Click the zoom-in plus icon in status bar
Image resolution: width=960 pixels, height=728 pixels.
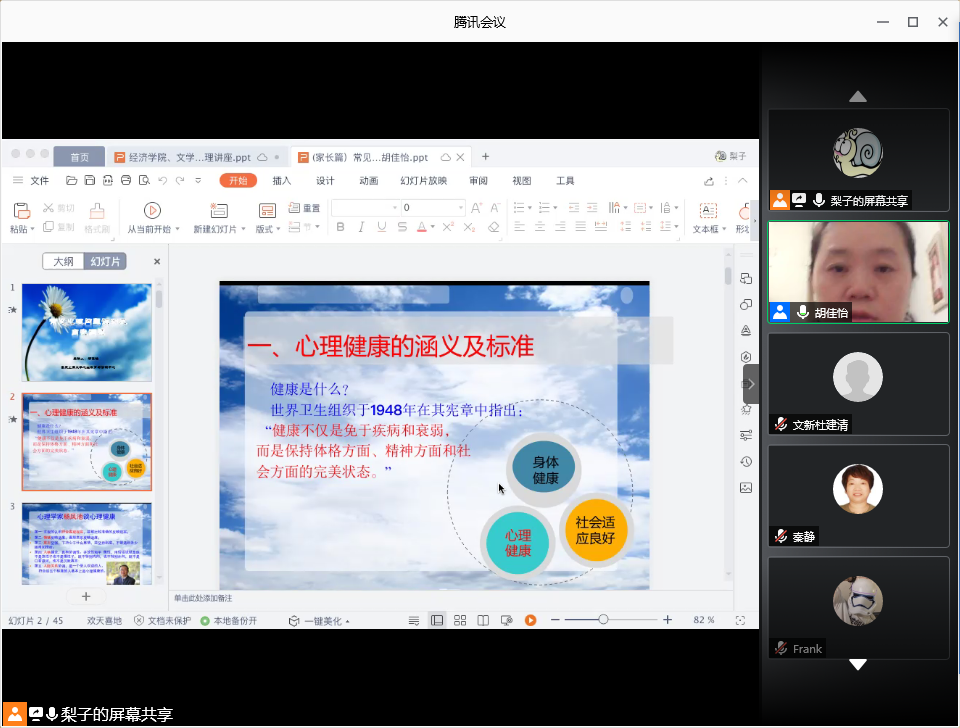point(668,620)
